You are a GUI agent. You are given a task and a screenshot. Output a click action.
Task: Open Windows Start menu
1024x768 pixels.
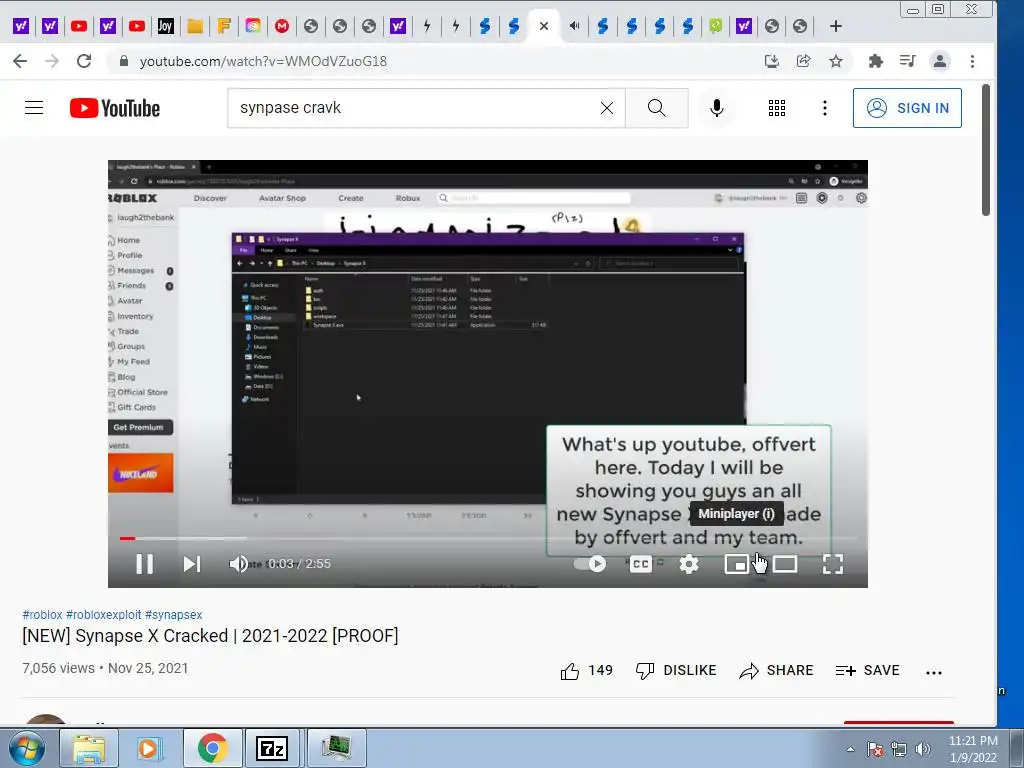(27, 748)
